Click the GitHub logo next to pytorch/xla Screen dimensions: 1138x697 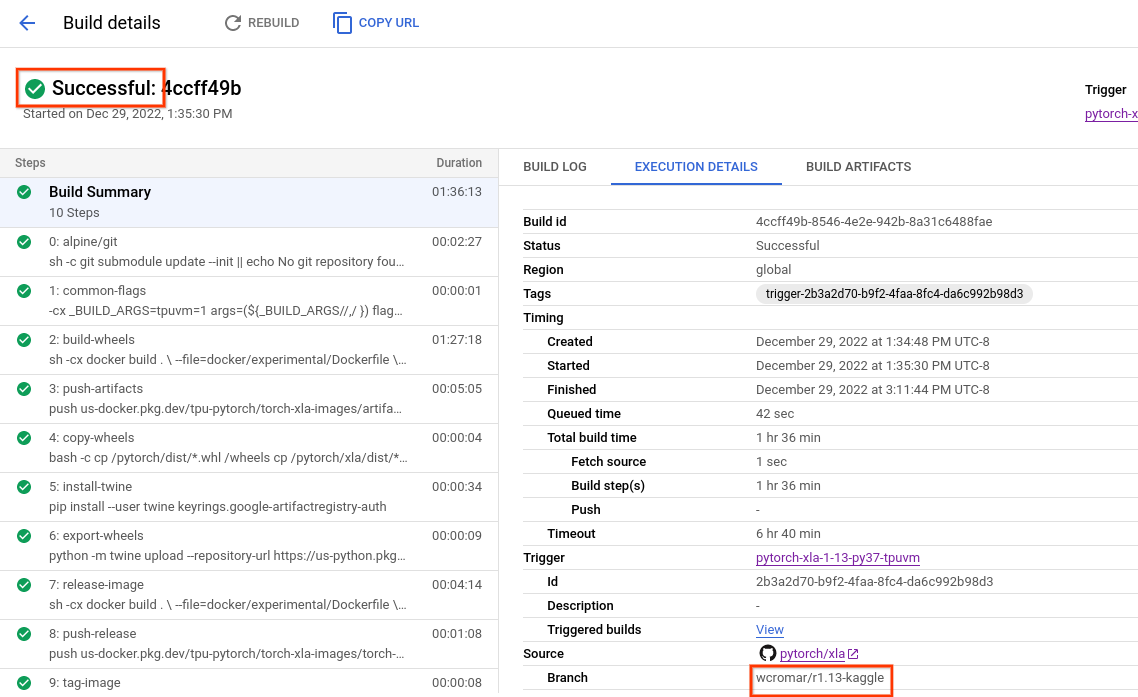767,653
